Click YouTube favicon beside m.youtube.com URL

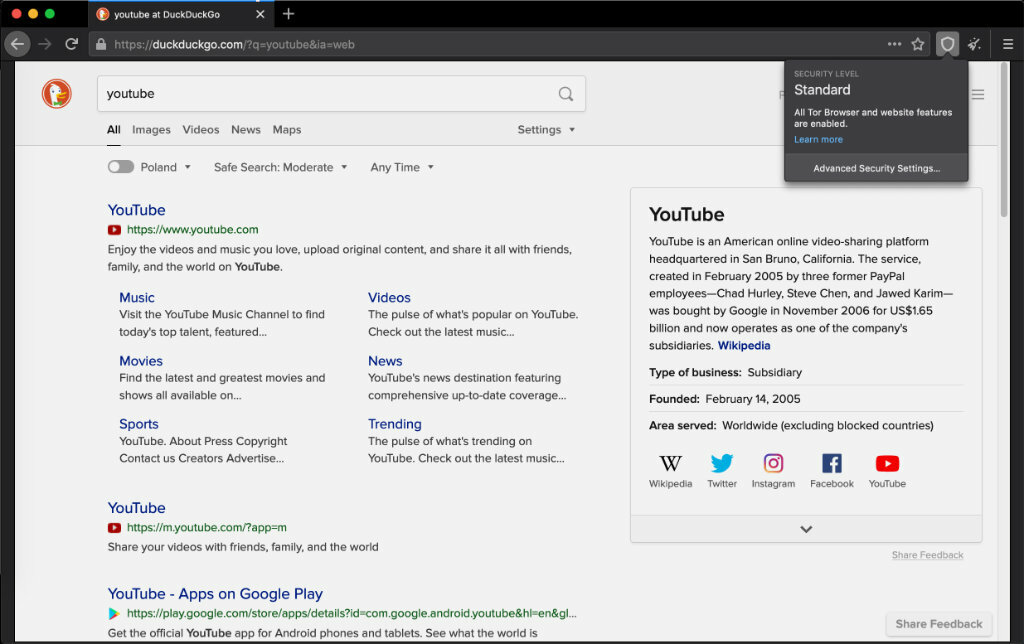[x=114, y=528]
